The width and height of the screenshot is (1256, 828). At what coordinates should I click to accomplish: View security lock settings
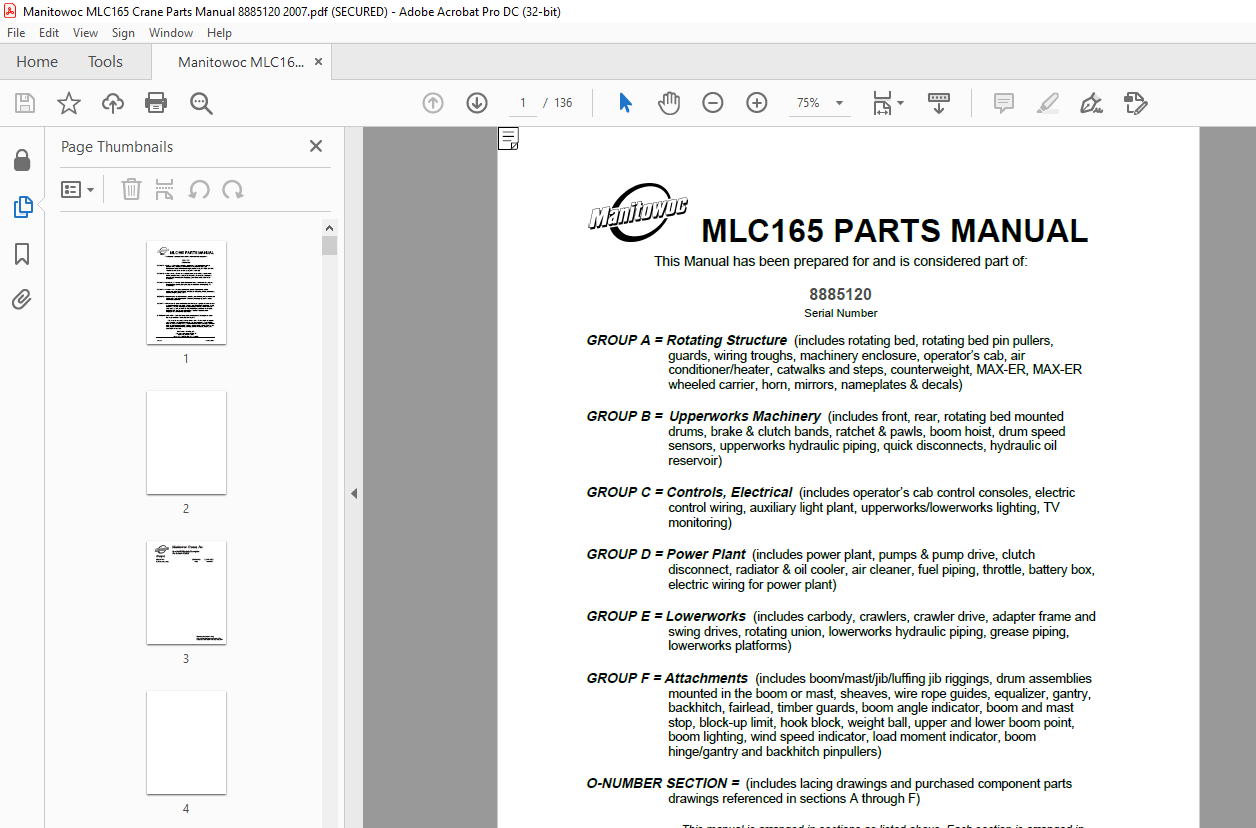point(22,161)
